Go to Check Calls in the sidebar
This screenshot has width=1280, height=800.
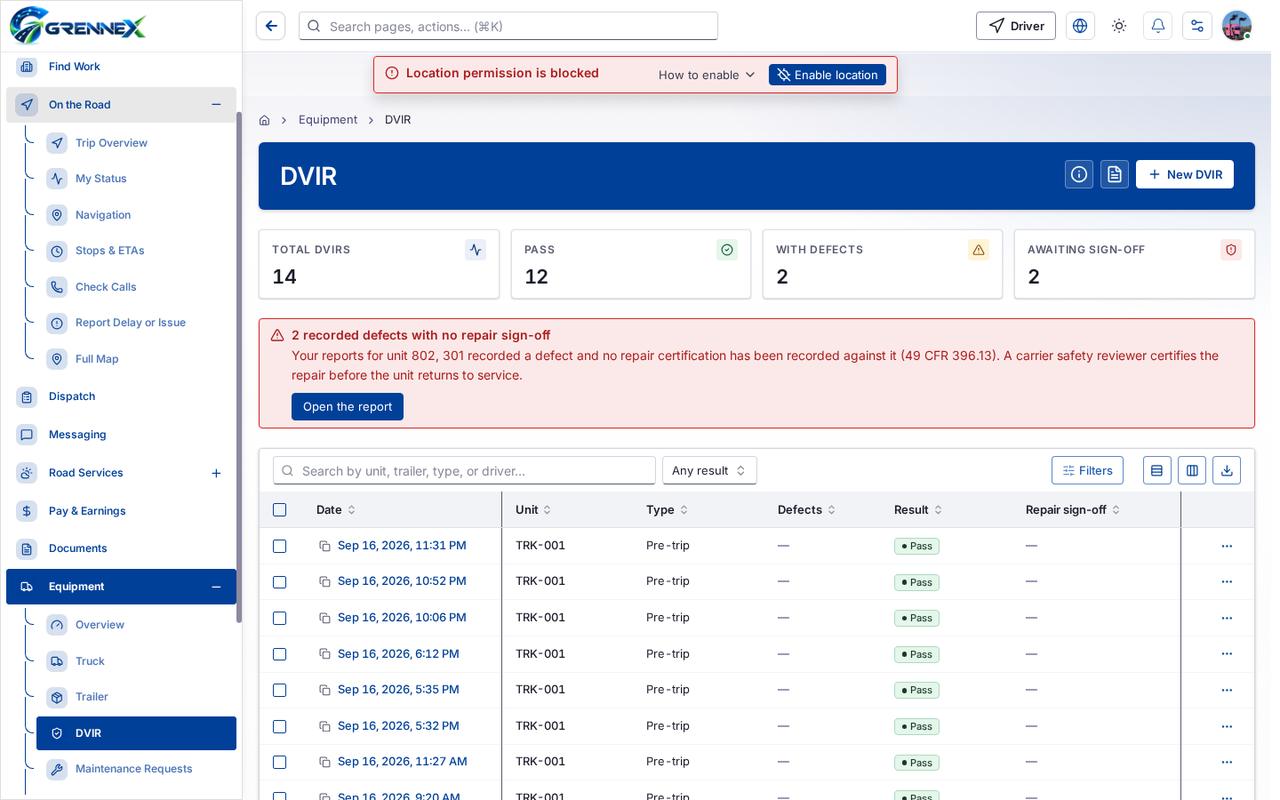pyautogui.click(x=106, y=287)
